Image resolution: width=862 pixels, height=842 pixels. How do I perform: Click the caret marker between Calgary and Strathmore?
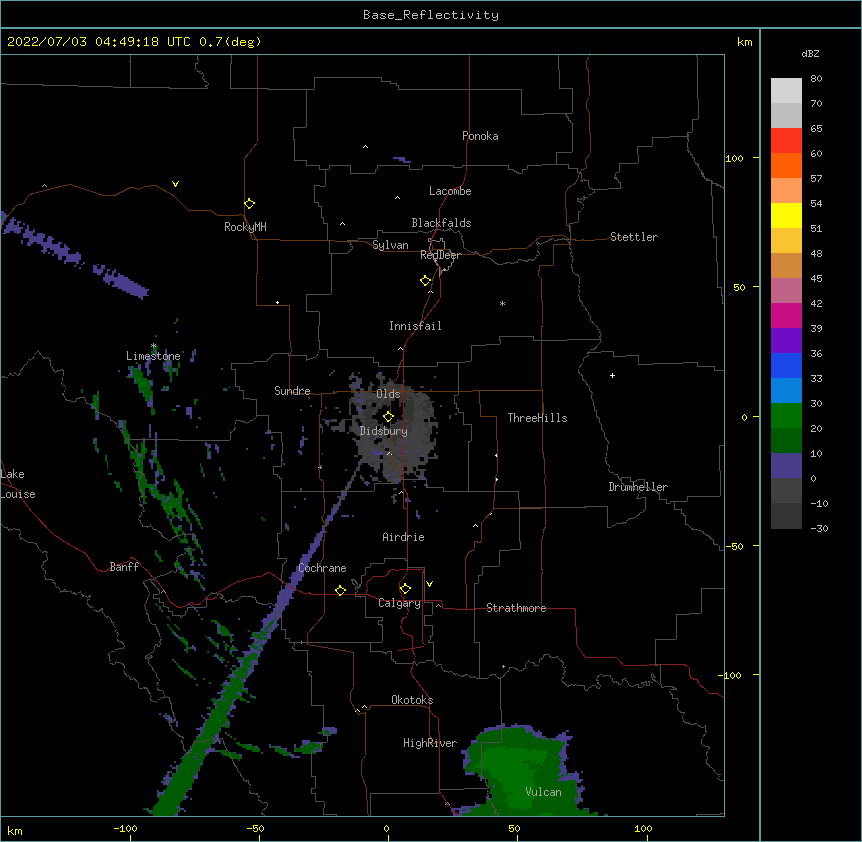tap(438, 605)
